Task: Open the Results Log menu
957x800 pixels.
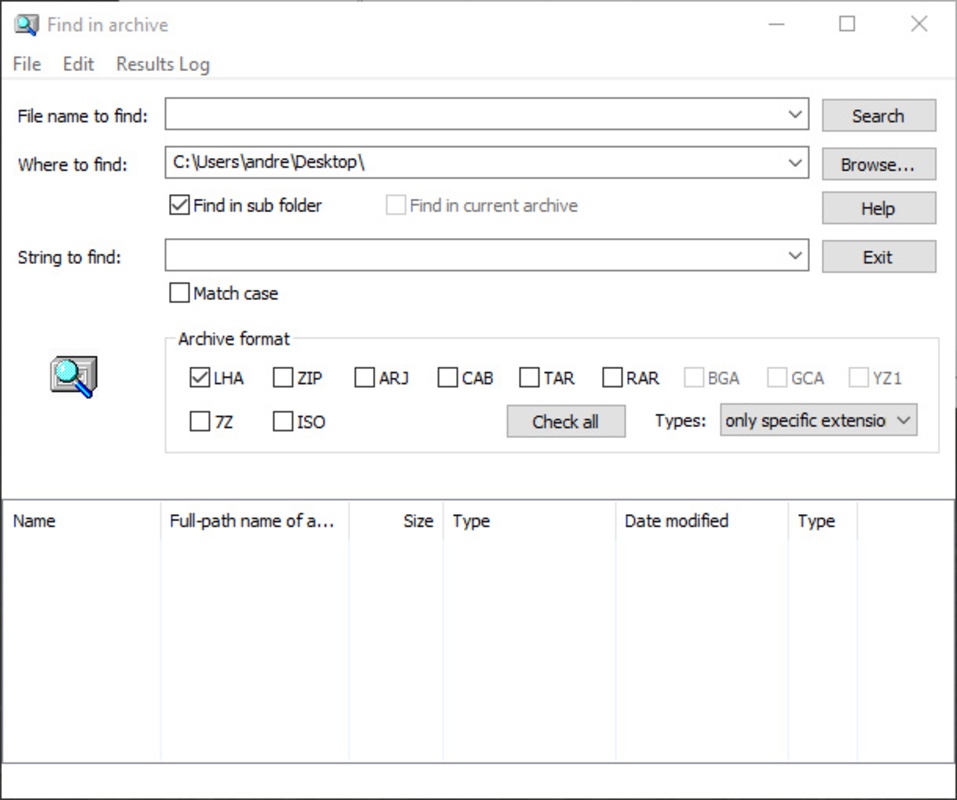Action: pos(162,64)
